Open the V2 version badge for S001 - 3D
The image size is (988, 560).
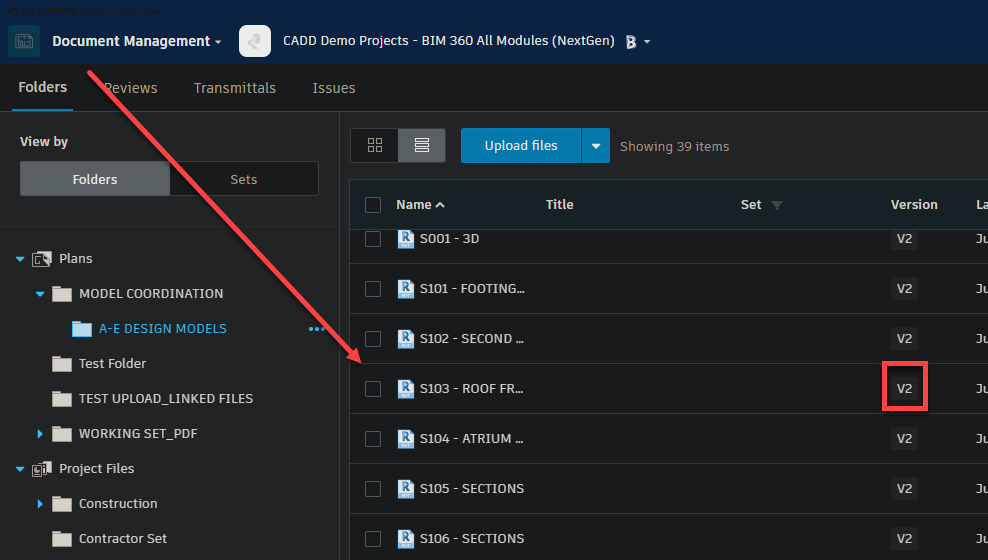[x=904, y=239]
